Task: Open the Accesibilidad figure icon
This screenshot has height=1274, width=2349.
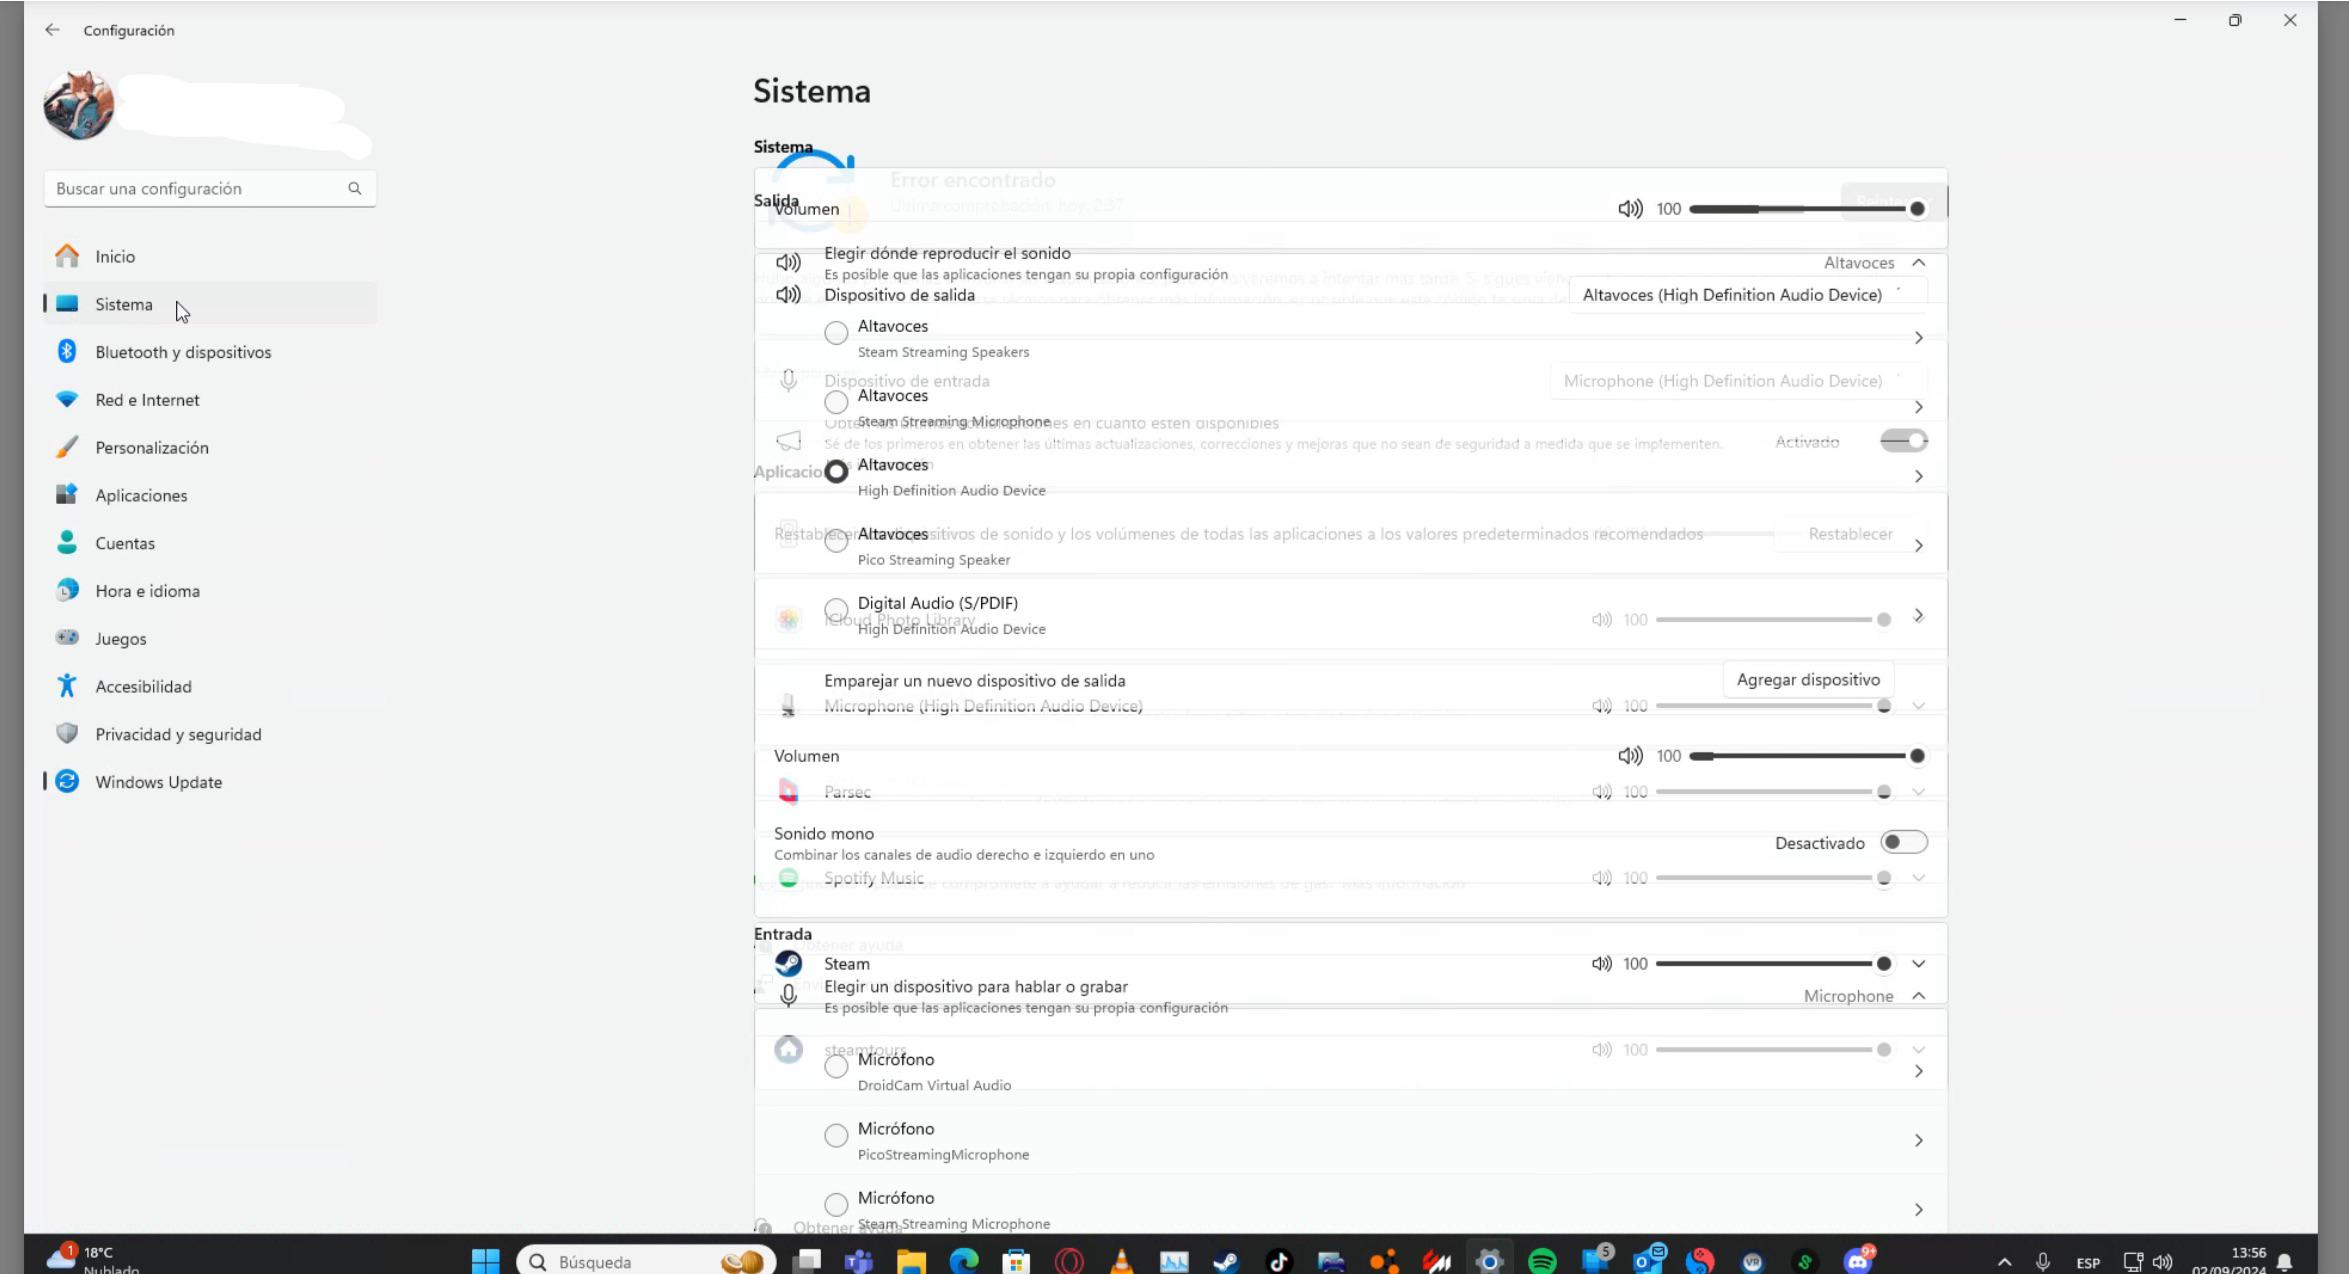Action: click(x=67, y=686)
